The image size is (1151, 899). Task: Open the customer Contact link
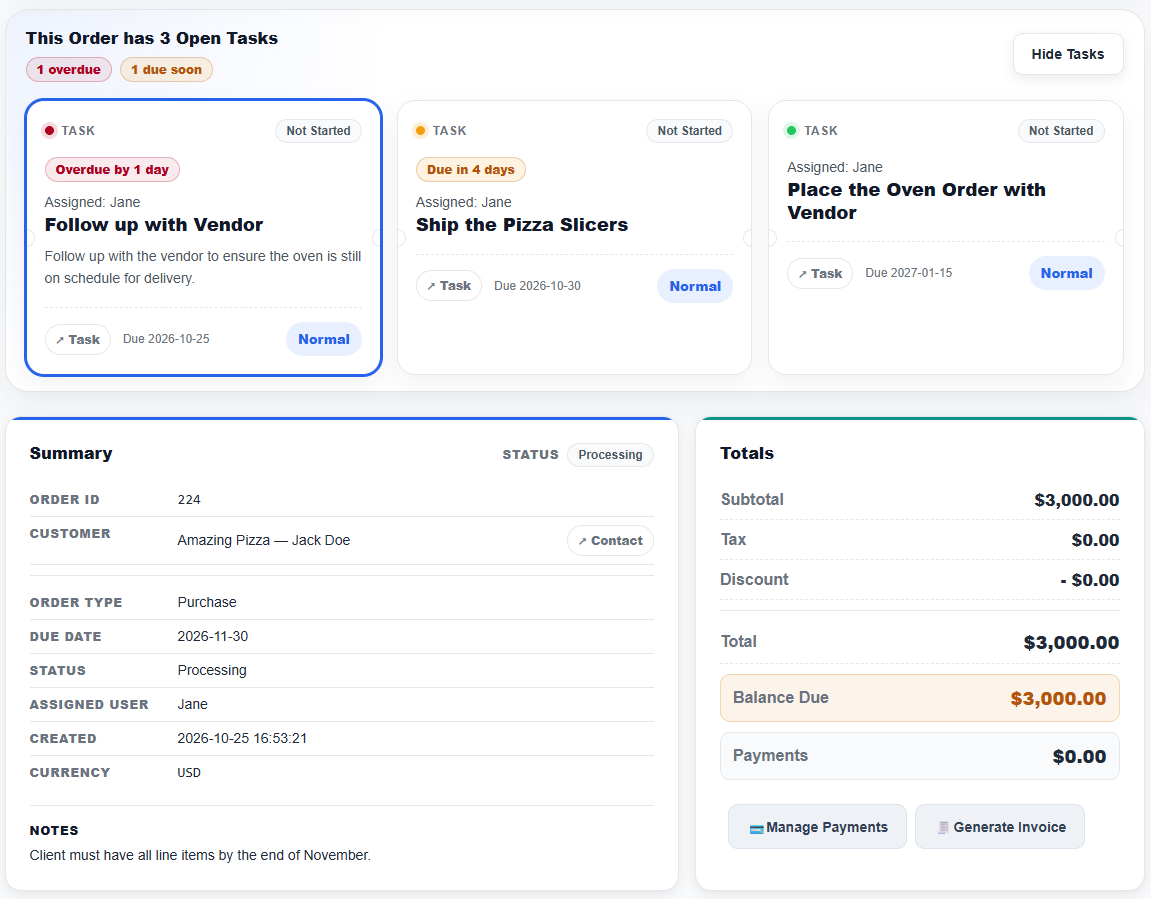[x=610, y=541]
